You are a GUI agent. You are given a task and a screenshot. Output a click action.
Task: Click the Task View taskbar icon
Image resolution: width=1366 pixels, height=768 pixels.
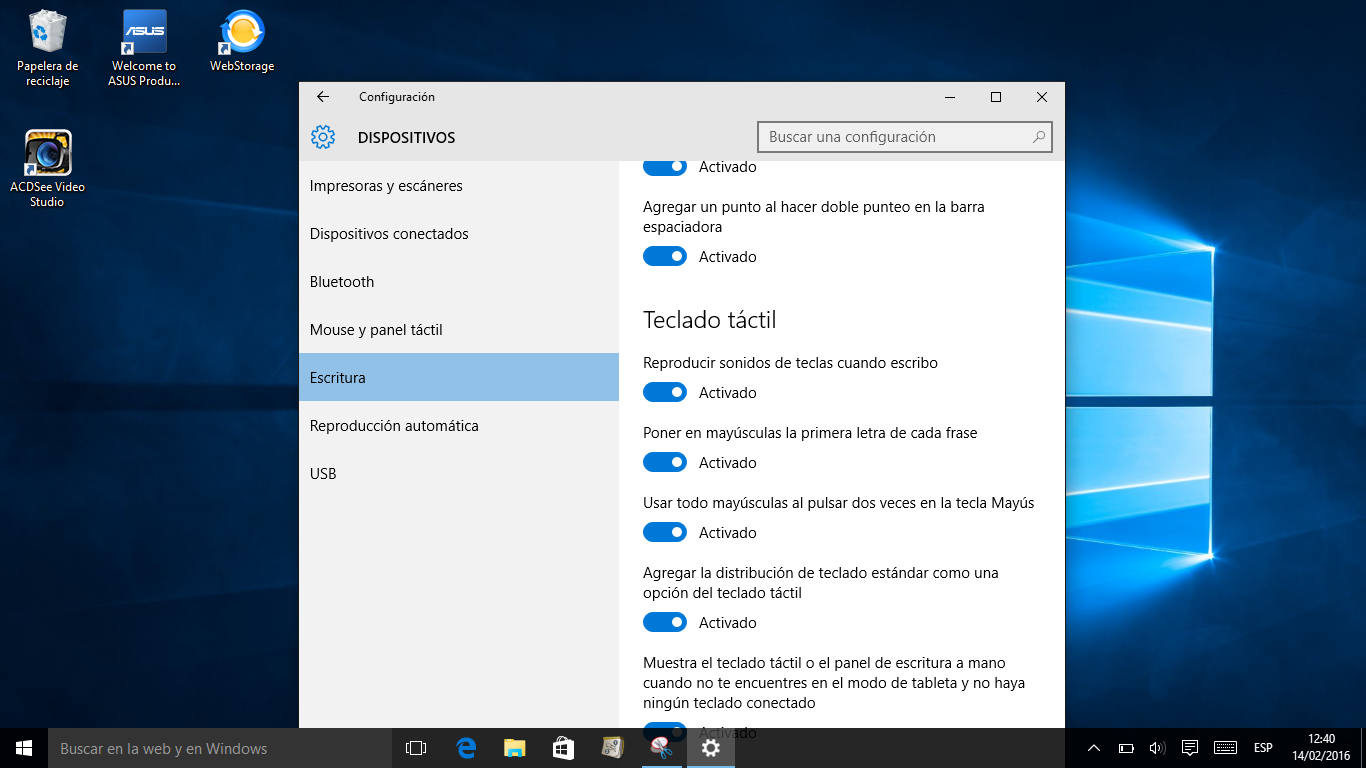pos(416,748)
